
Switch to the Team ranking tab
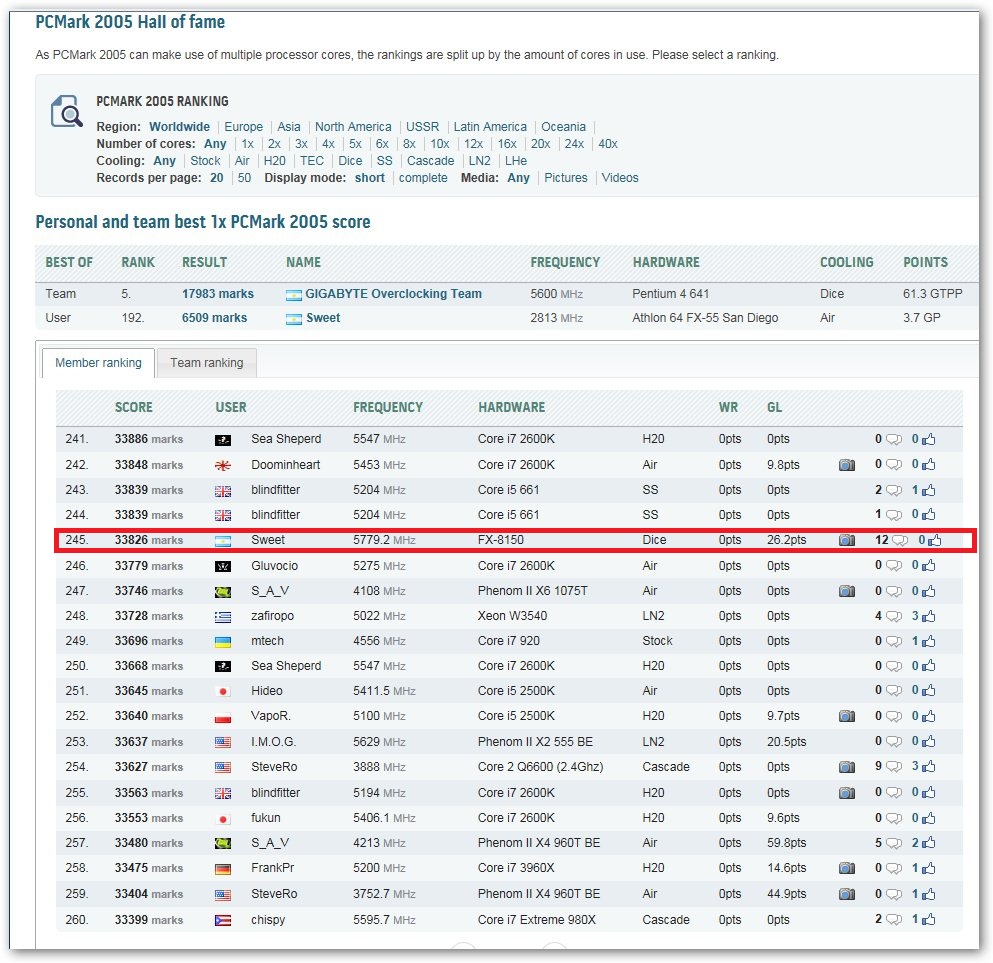[206, 363]
